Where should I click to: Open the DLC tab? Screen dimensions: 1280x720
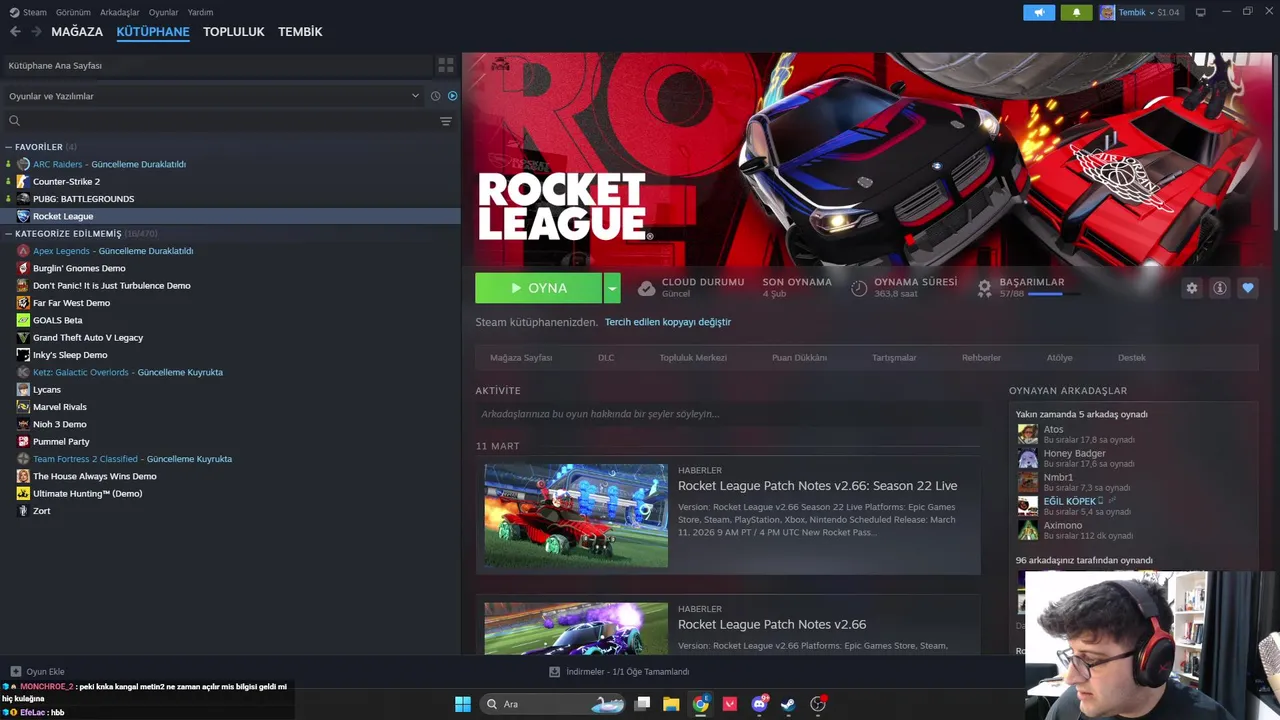coord(606,357)
